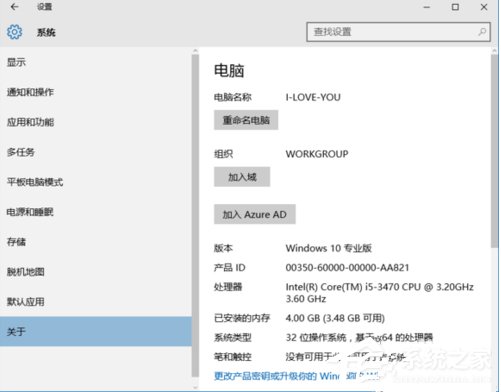Select the highlighted 关于 item
501x392 pixels.
click(96, 331)
